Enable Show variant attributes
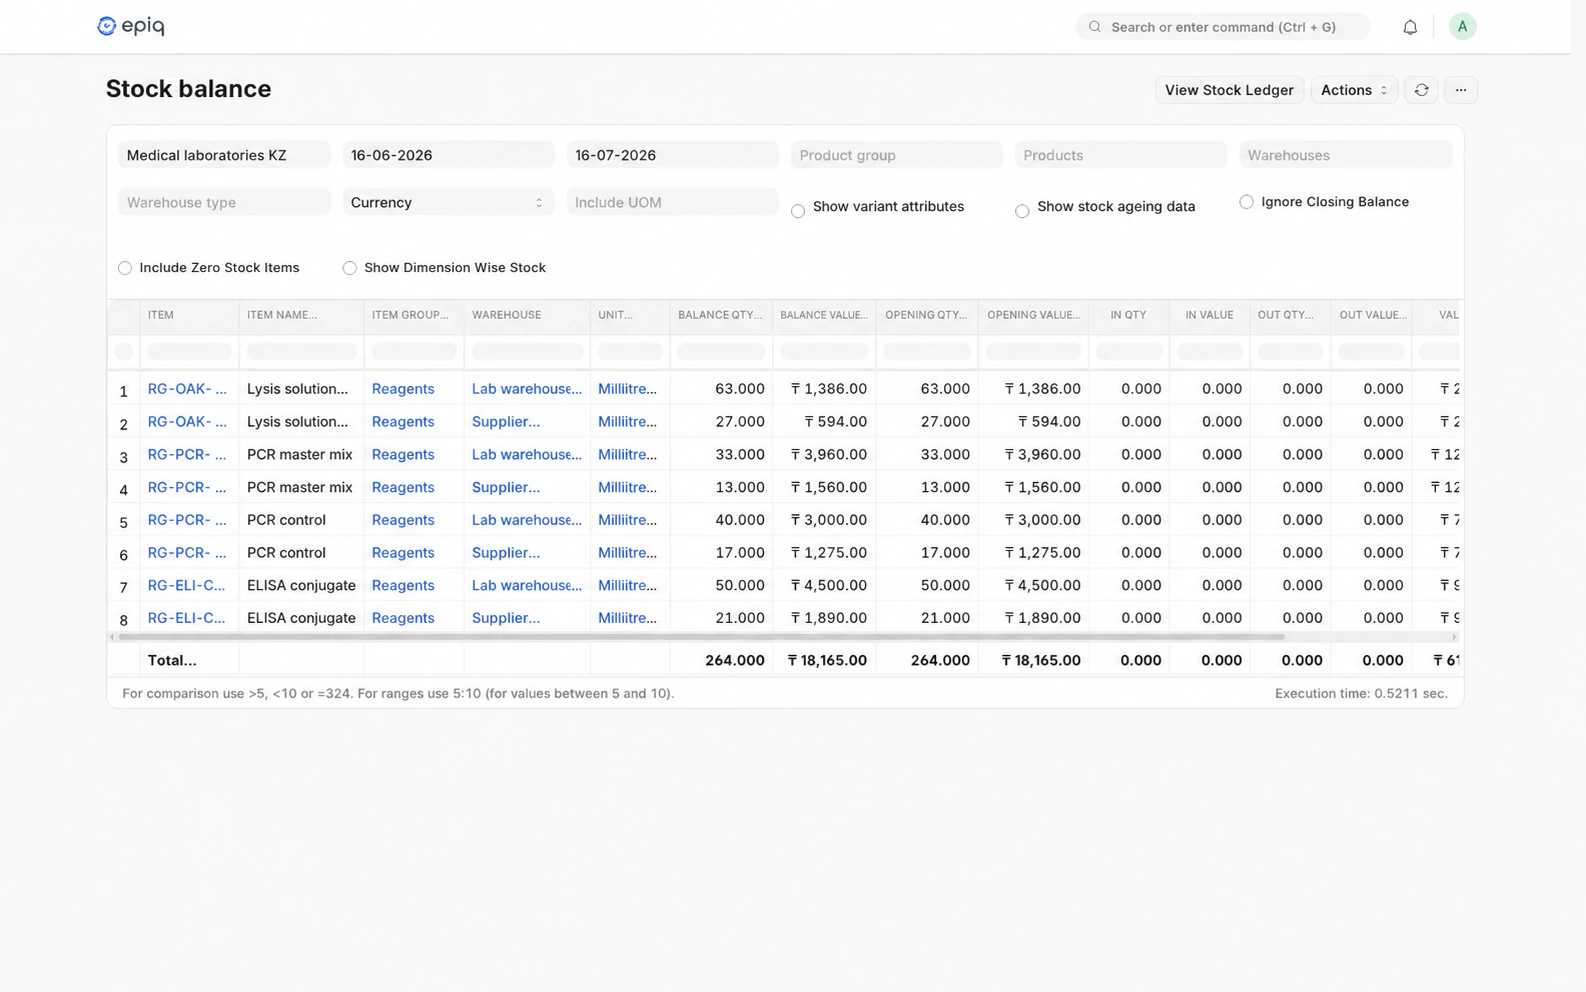The width and height of the screenshot is (1586, 992). [x=798, y=211]
